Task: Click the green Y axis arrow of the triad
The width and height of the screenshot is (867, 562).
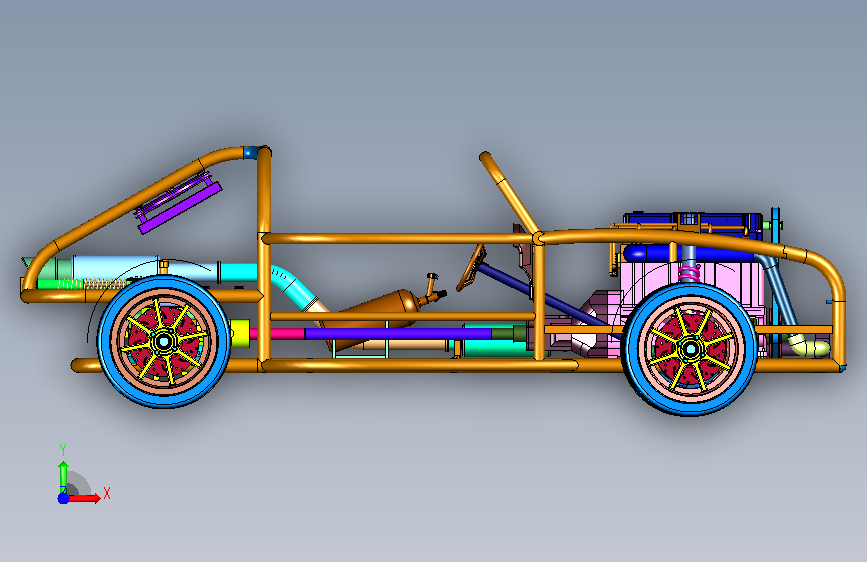Action: coord(63,476)
